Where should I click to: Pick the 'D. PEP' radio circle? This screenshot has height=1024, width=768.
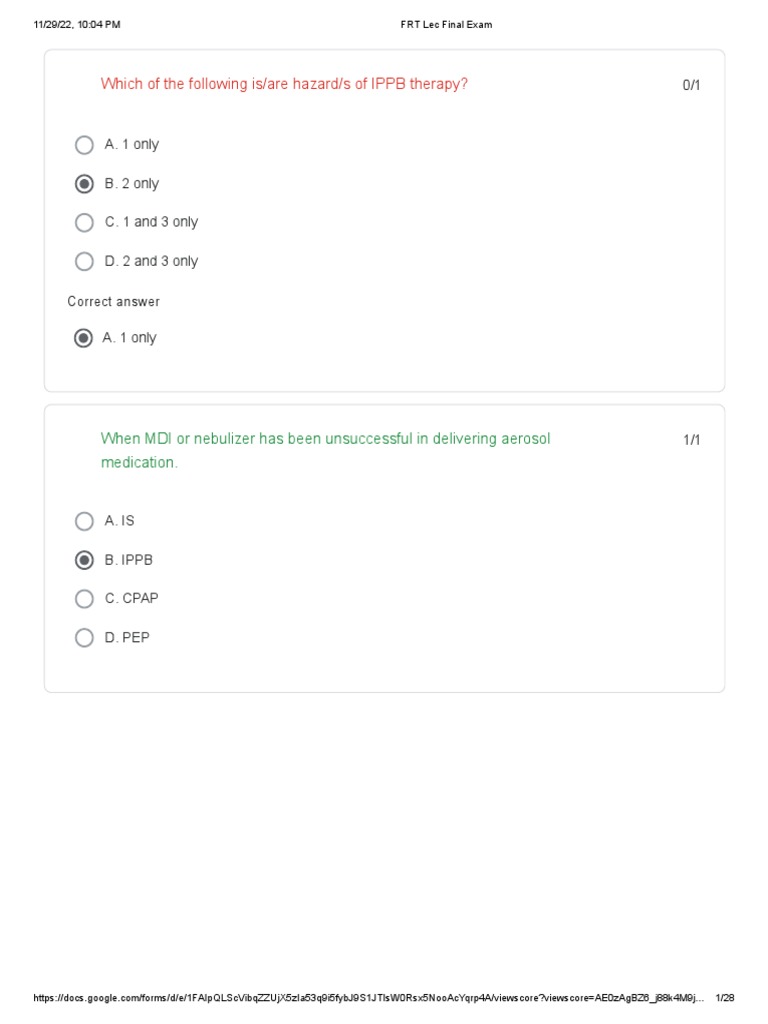84,638
